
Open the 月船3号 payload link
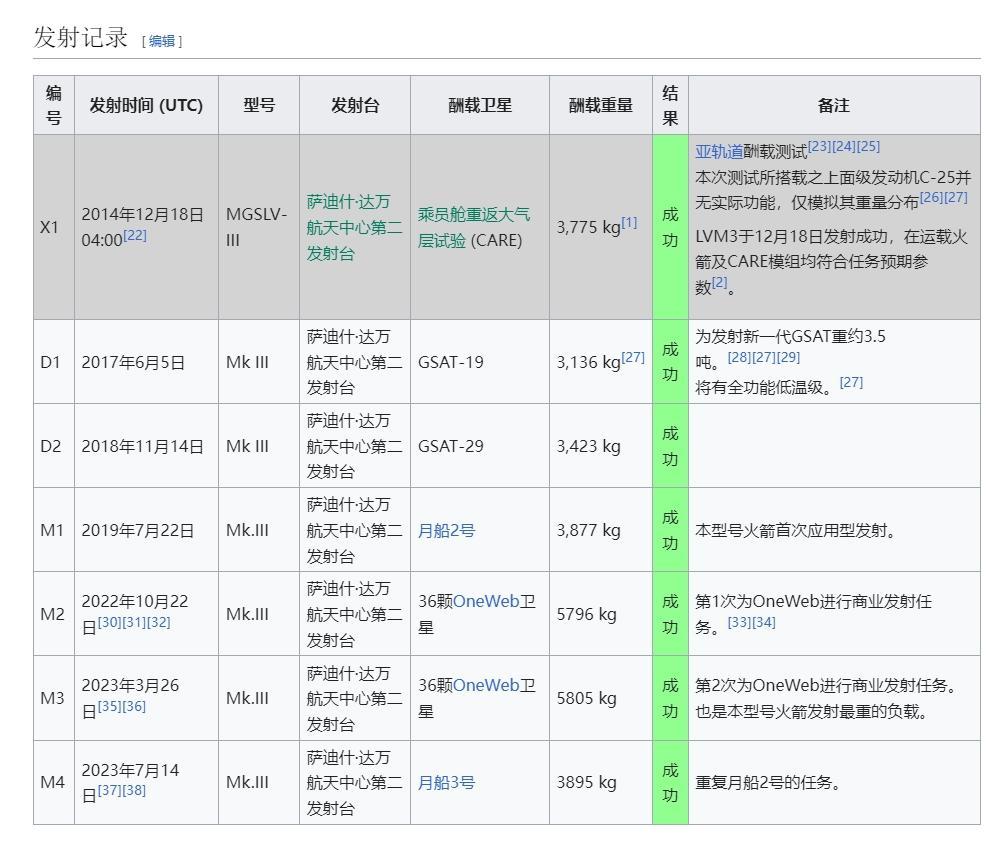446,782
